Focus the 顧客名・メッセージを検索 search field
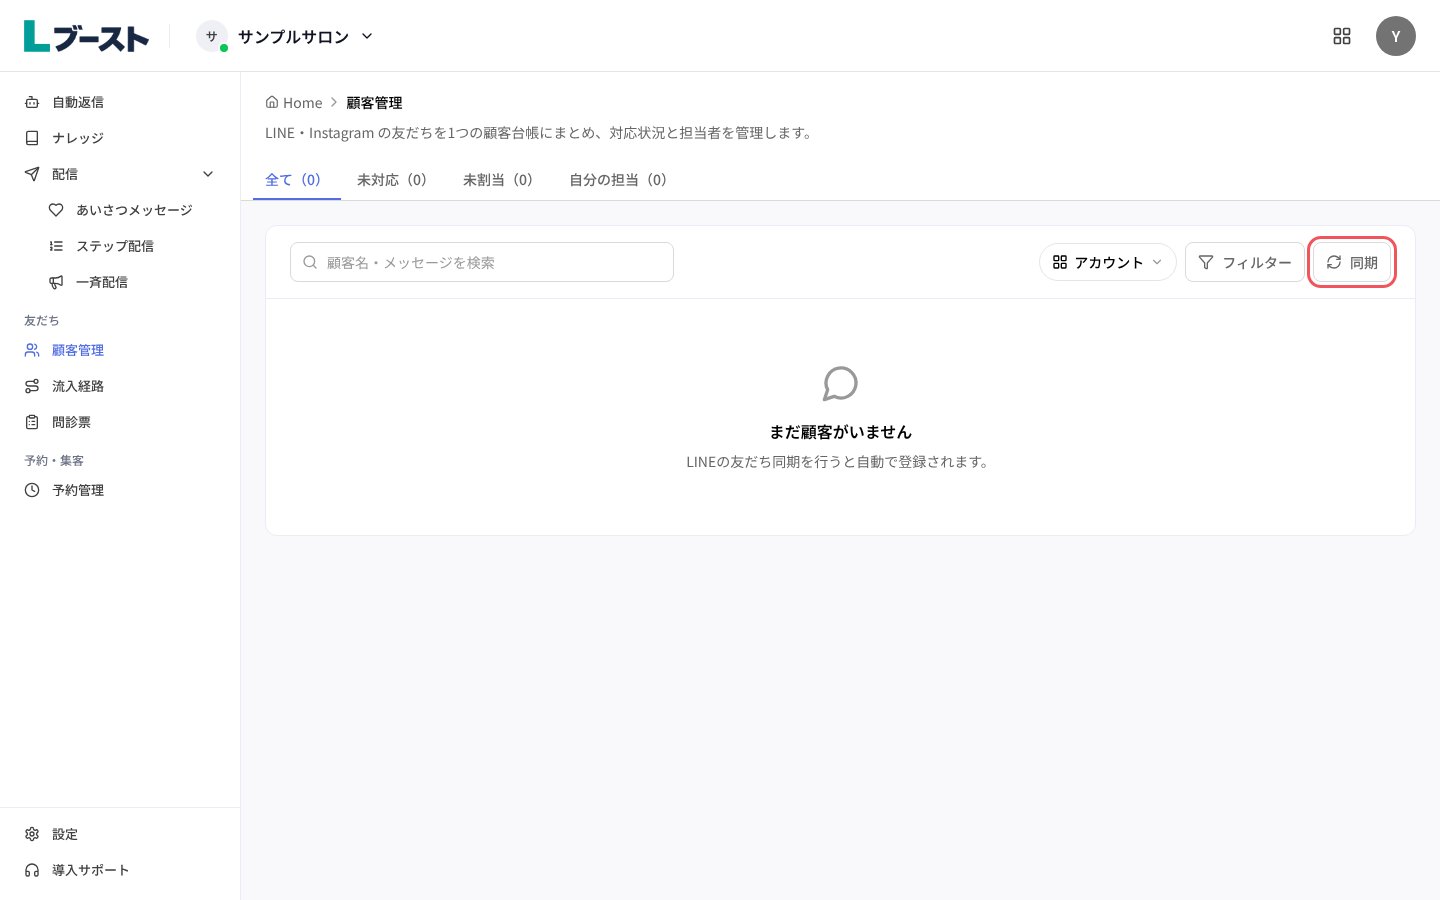Image resolution: width=1440 pixels, height=900 pixels. (482, 262)
